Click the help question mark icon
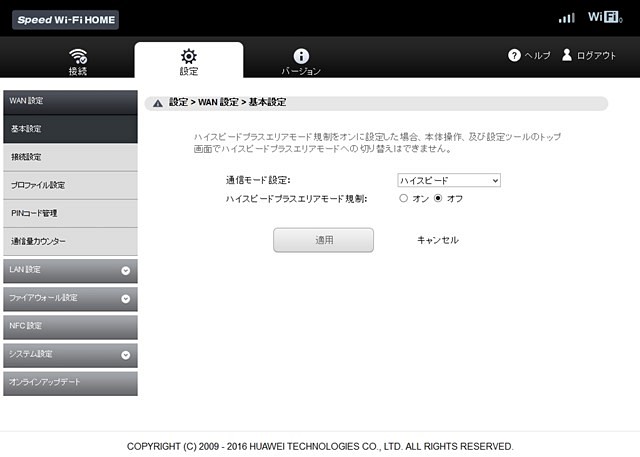Image resolution: width=640 pixels, height=457 pixels. [514, 55]
